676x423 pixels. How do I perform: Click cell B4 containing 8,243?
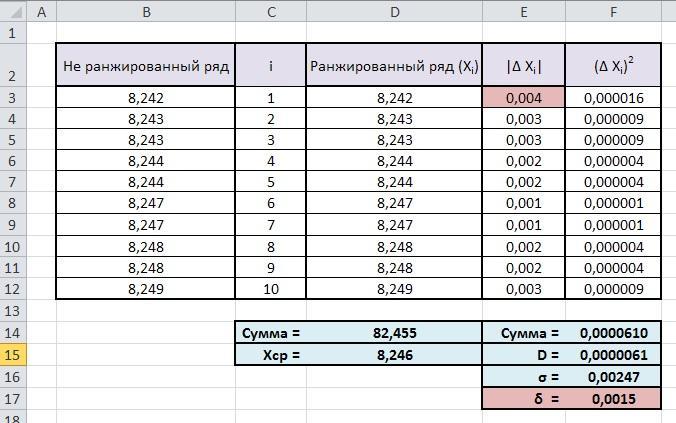[146, 119]
